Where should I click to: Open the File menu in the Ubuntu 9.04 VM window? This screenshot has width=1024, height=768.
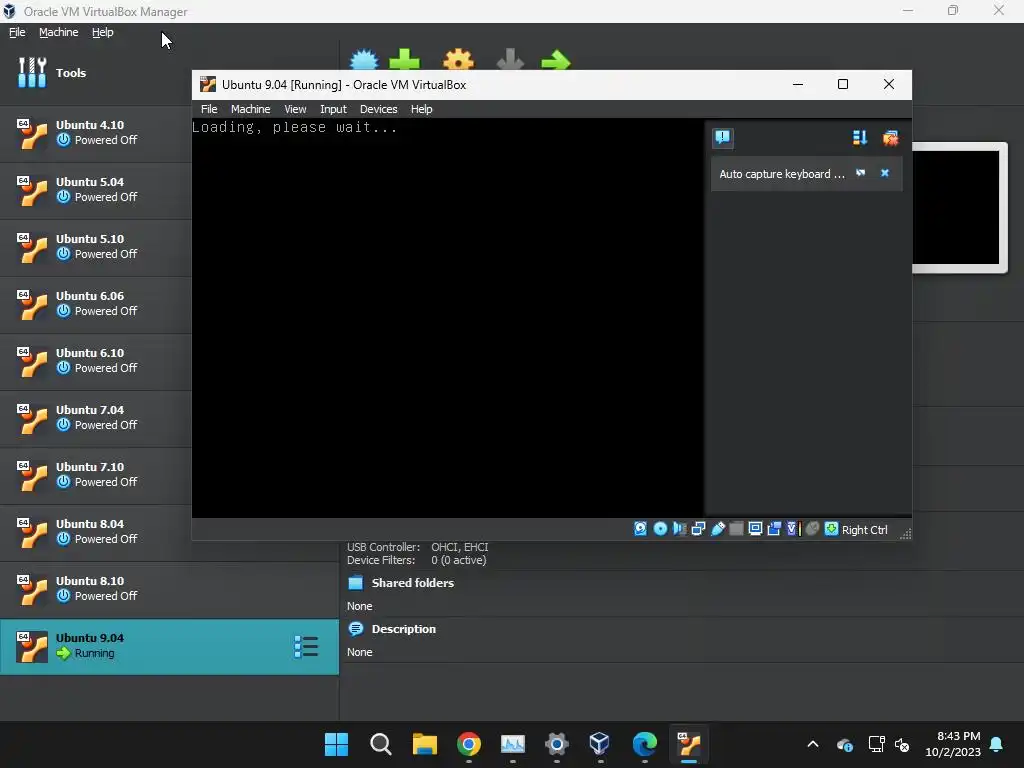tap(209, 109)
